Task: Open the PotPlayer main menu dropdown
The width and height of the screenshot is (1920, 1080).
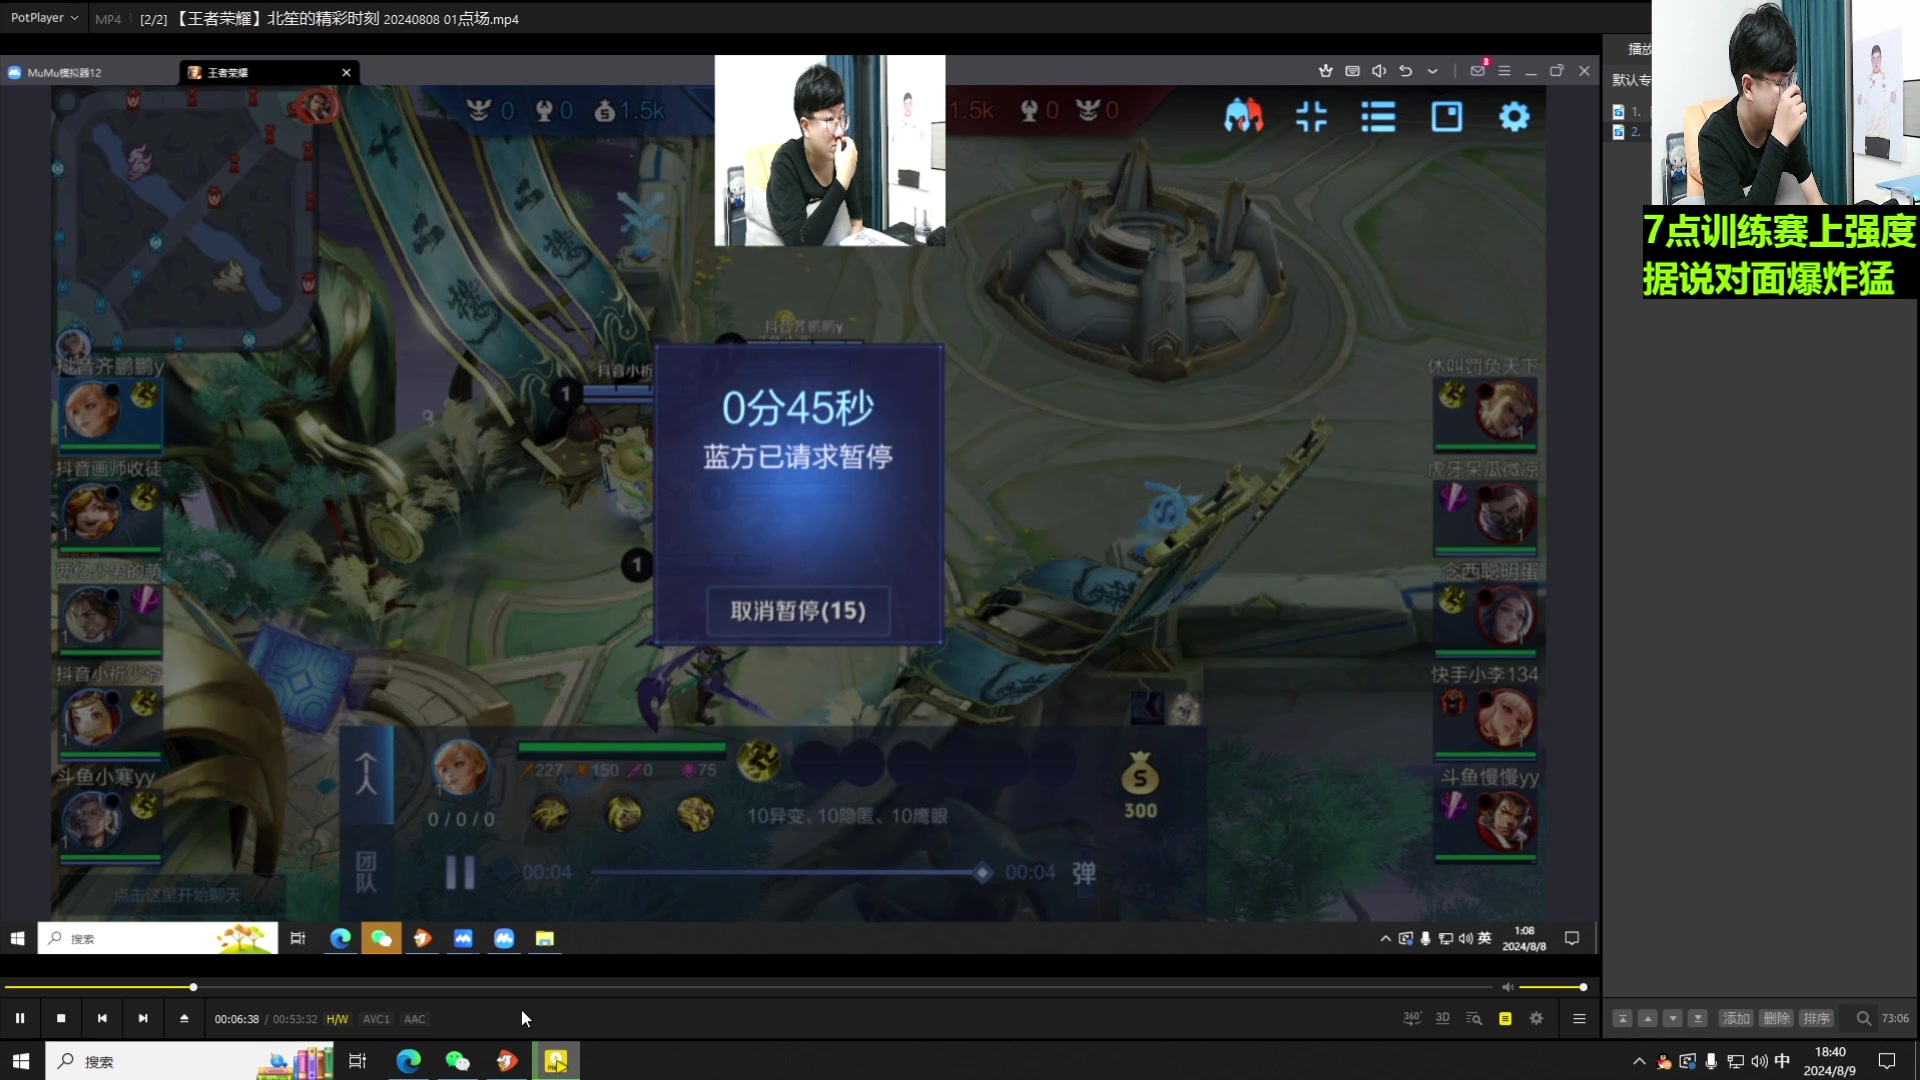Action: (44, 18)
